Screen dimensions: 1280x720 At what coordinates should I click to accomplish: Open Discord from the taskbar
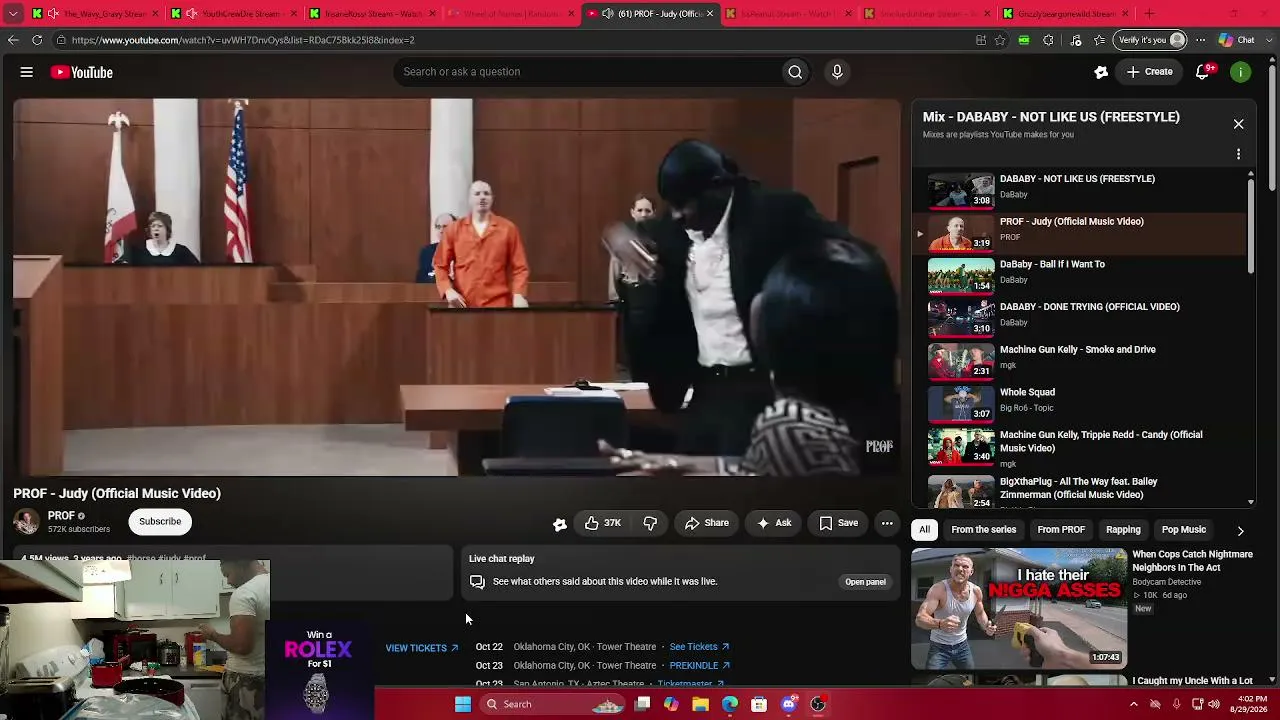789,704
